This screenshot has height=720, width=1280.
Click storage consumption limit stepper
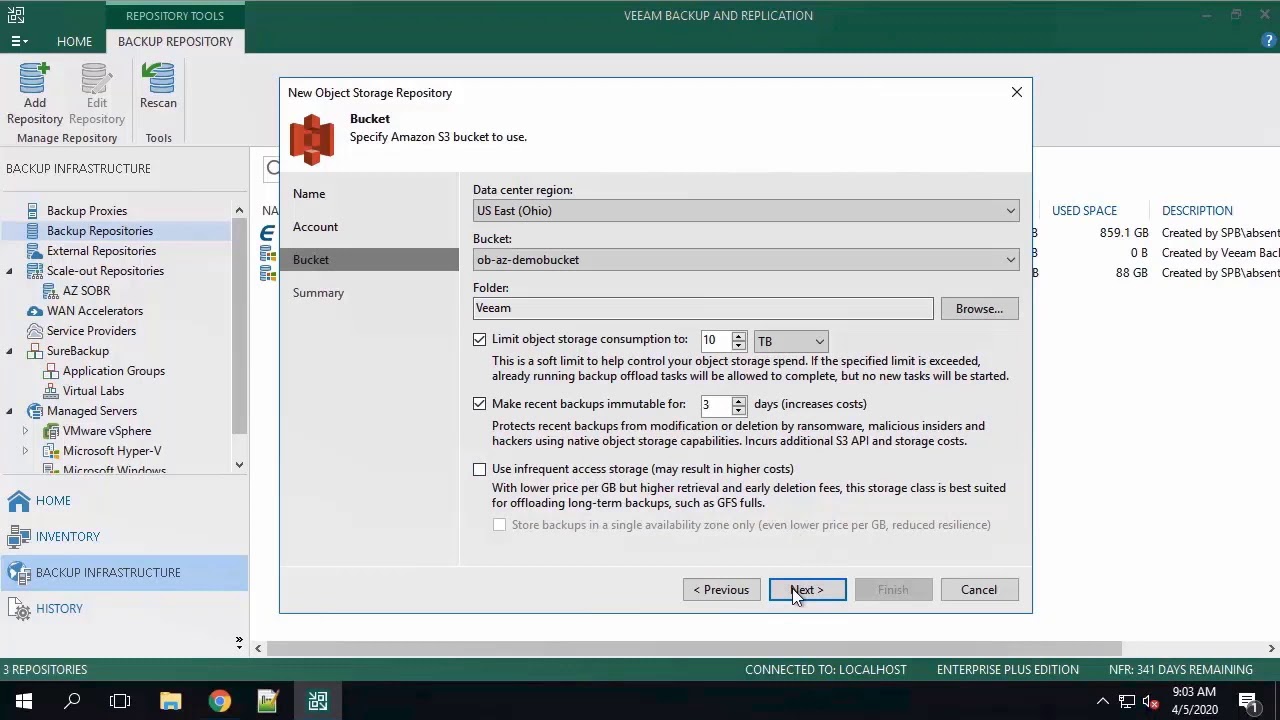click(738, 341)
